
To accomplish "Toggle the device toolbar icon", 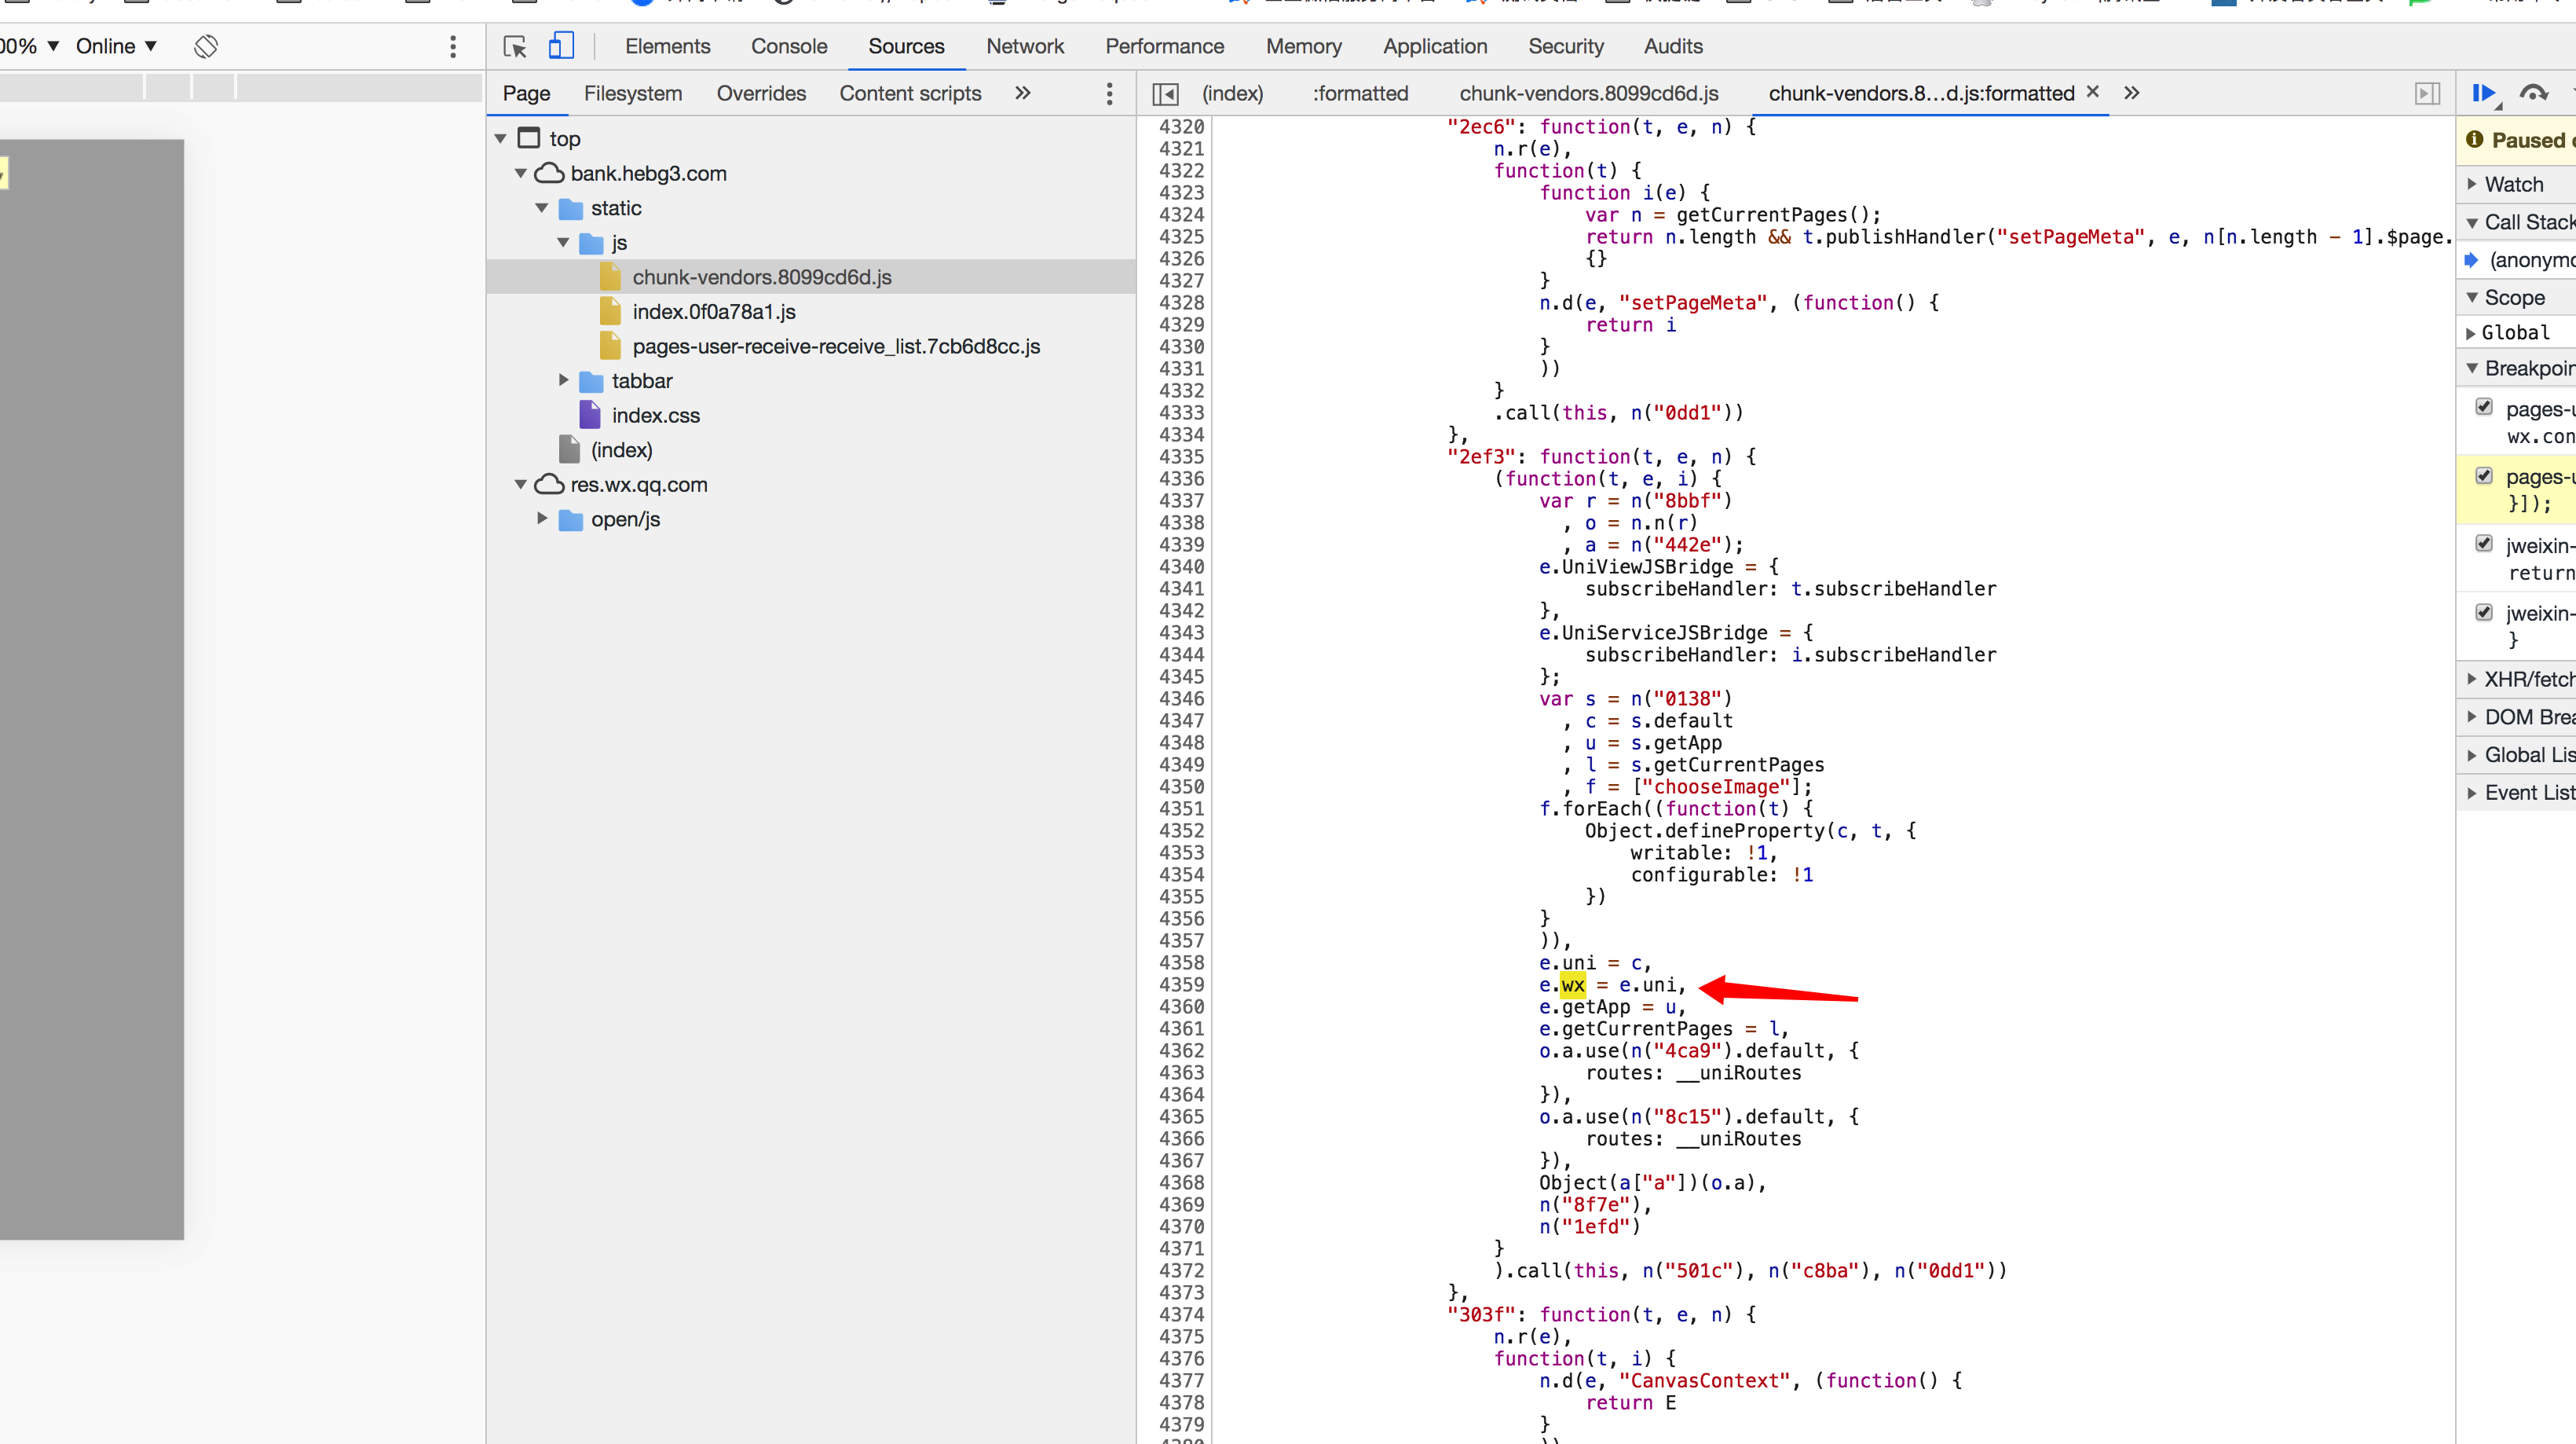I will 561,46.
